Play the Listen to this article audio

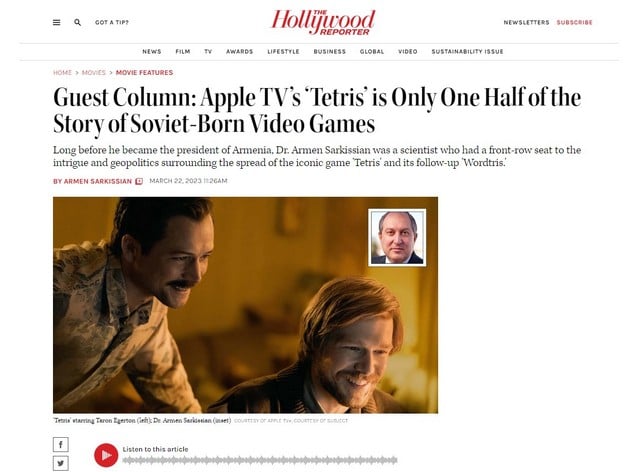(106, 455)
